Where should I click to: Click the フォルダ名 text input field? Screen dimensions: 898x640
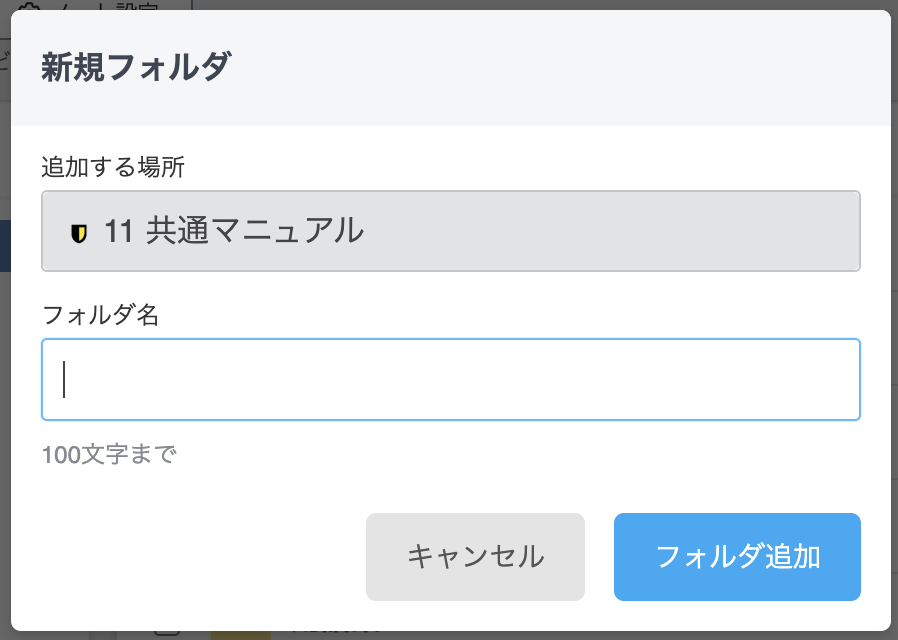[x=450, y=380]
